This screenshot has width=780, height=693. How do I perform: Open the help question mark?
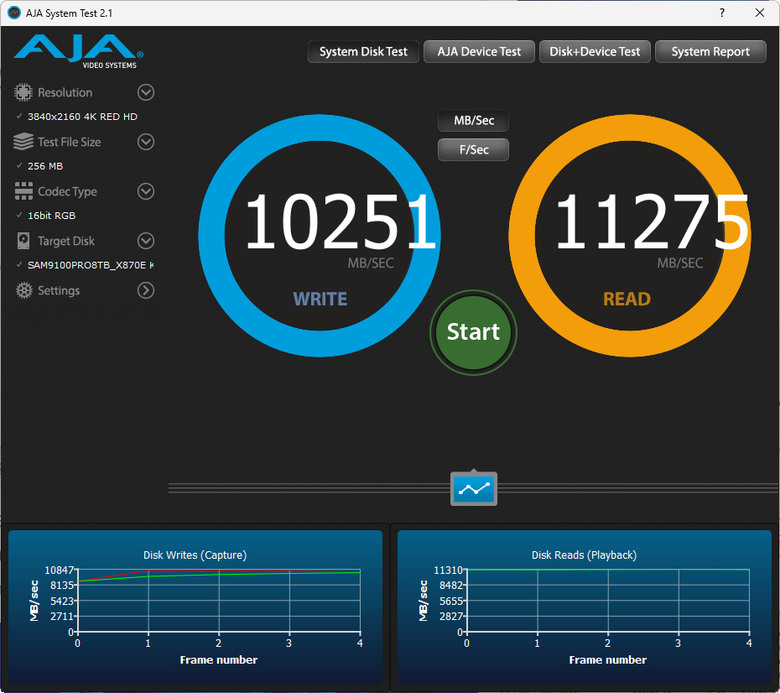(x=722, y=13)
